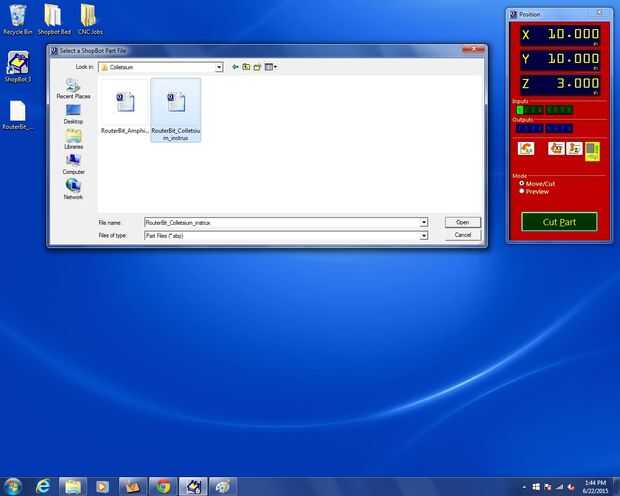Go up one folder level
The height and width of the screenshot is (496, 620).
246,67
